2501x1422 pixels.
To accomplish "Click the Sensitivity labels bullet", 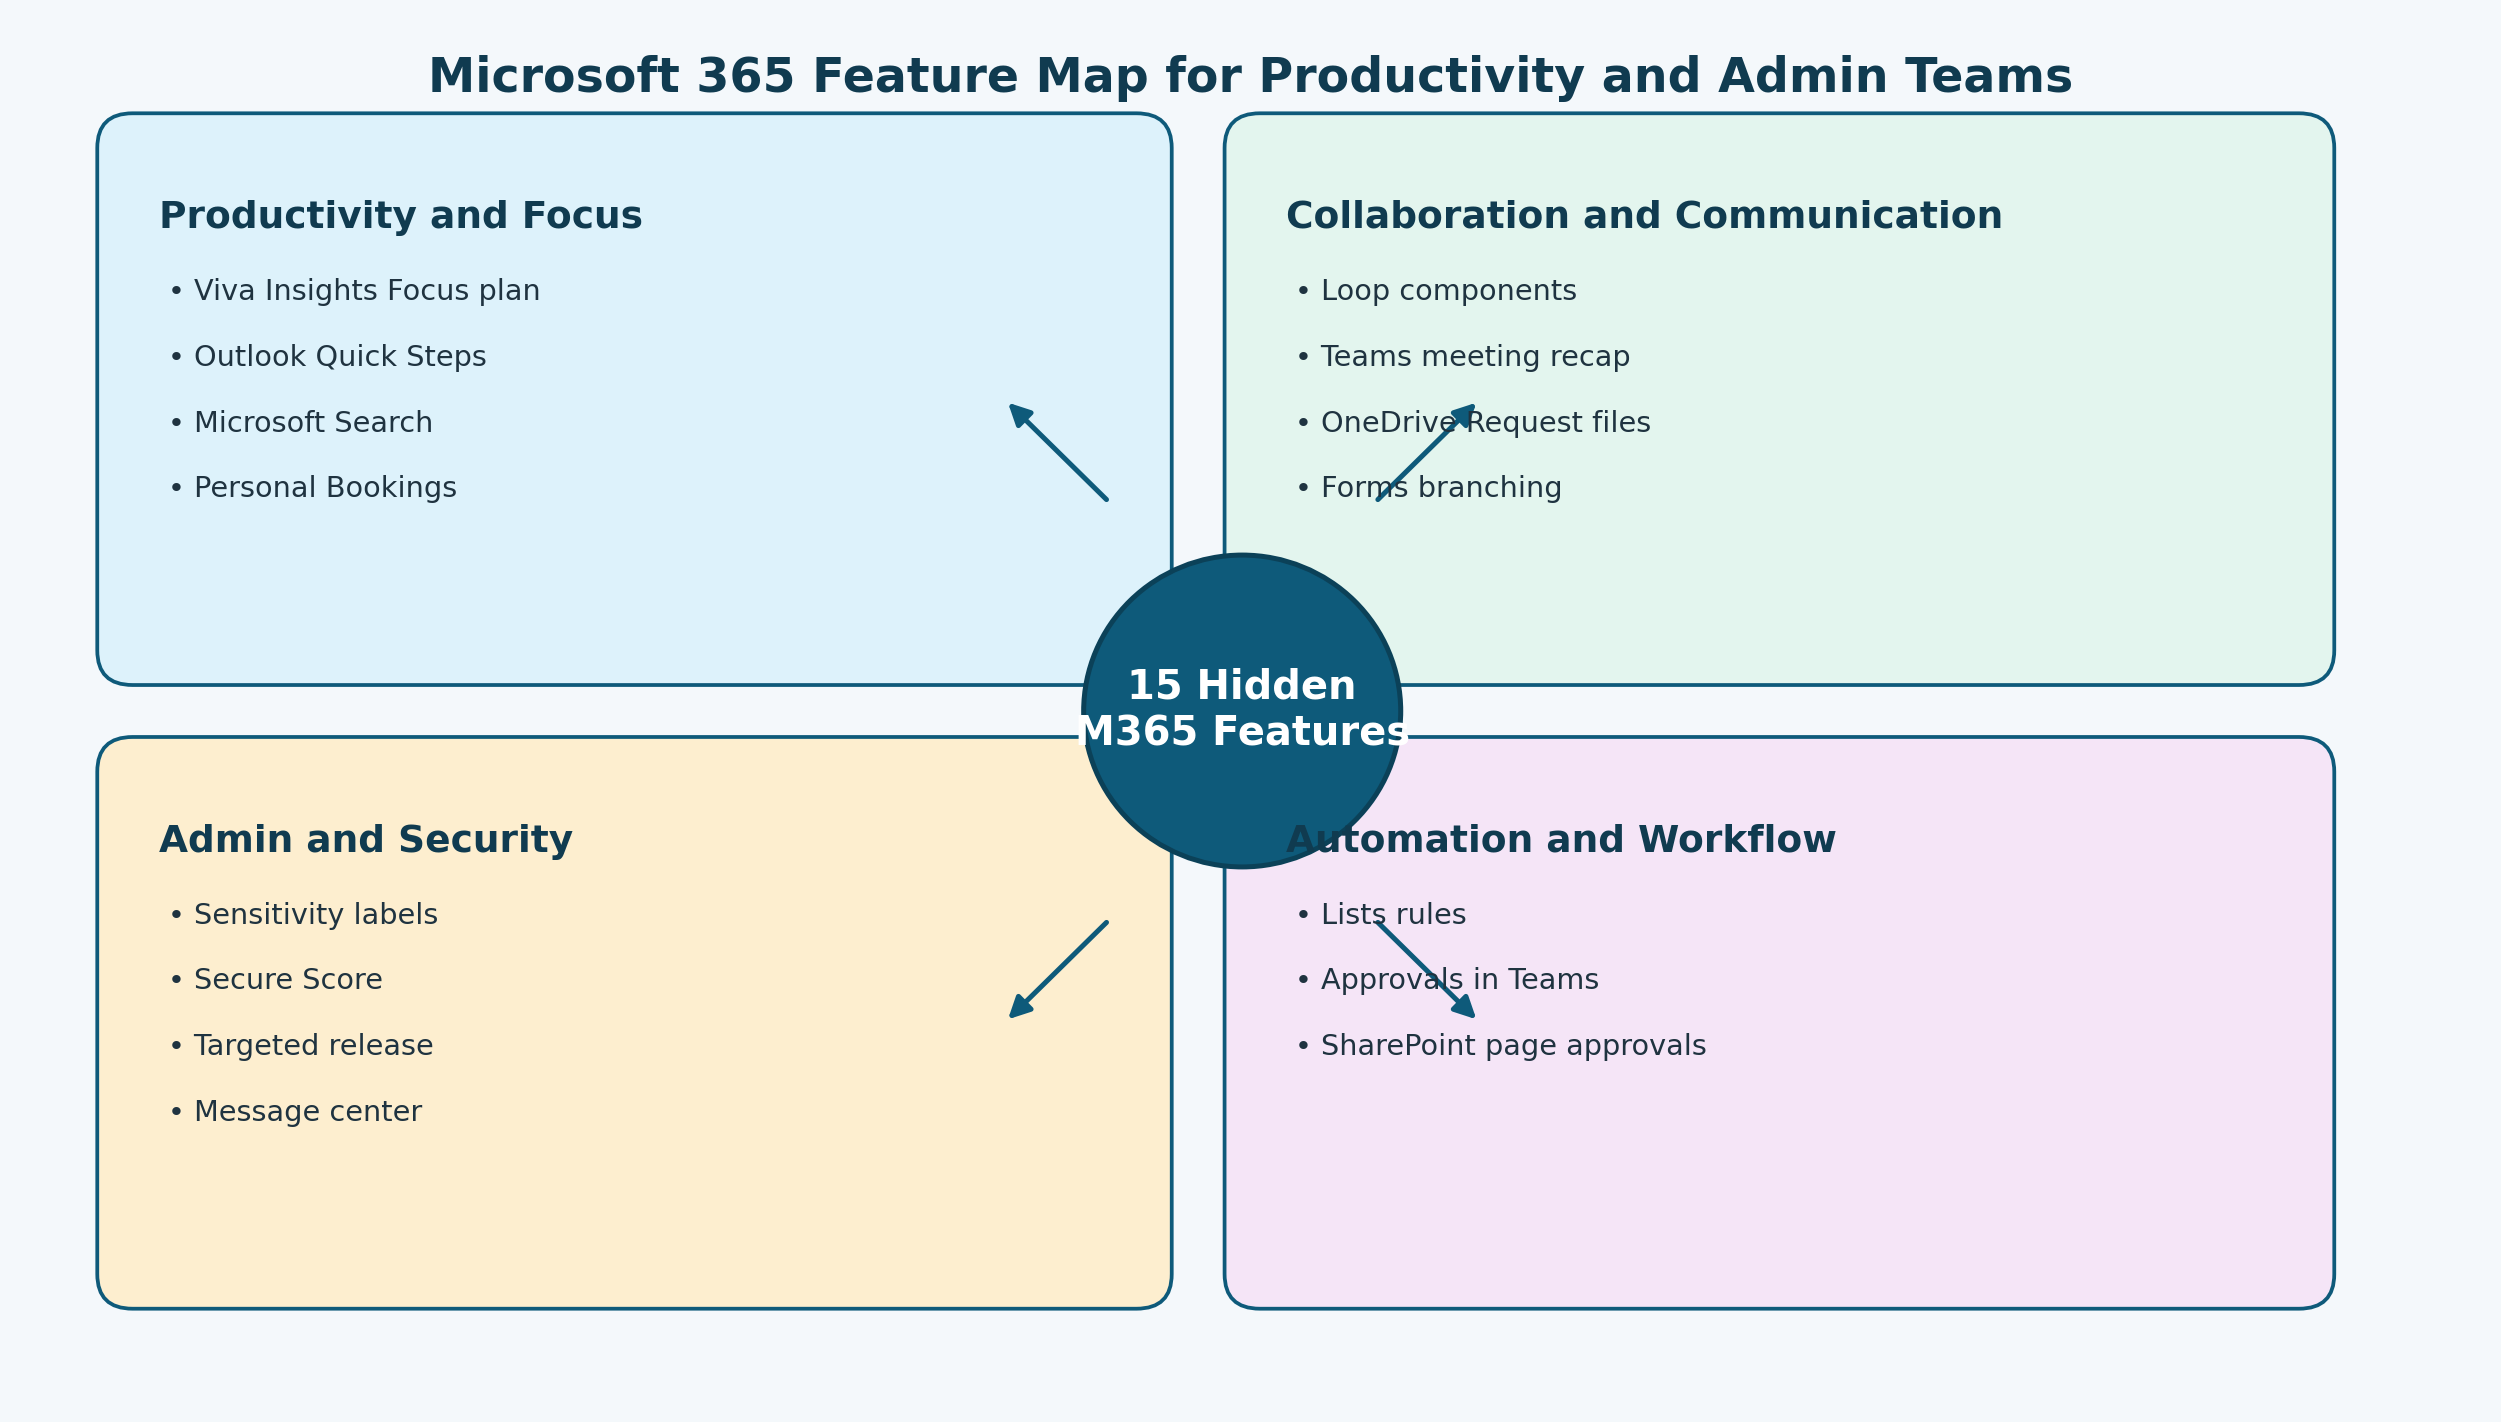I will click(303, 915).
